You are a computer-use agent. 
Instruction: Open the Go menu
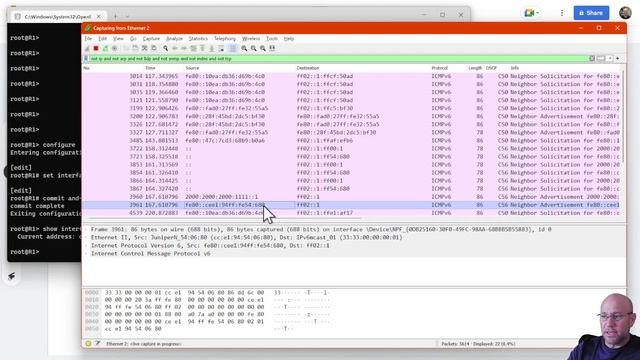[x=133, y=38]
